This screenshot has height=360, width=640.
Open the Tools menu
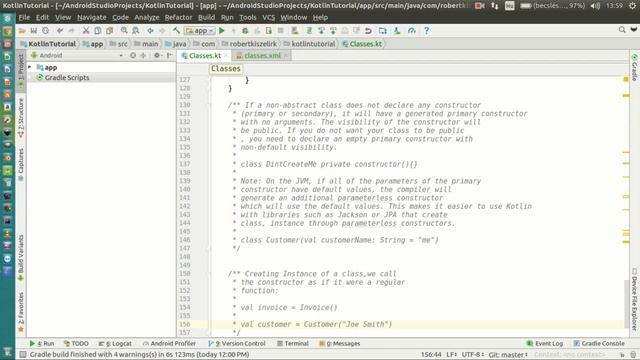(247, 18)
